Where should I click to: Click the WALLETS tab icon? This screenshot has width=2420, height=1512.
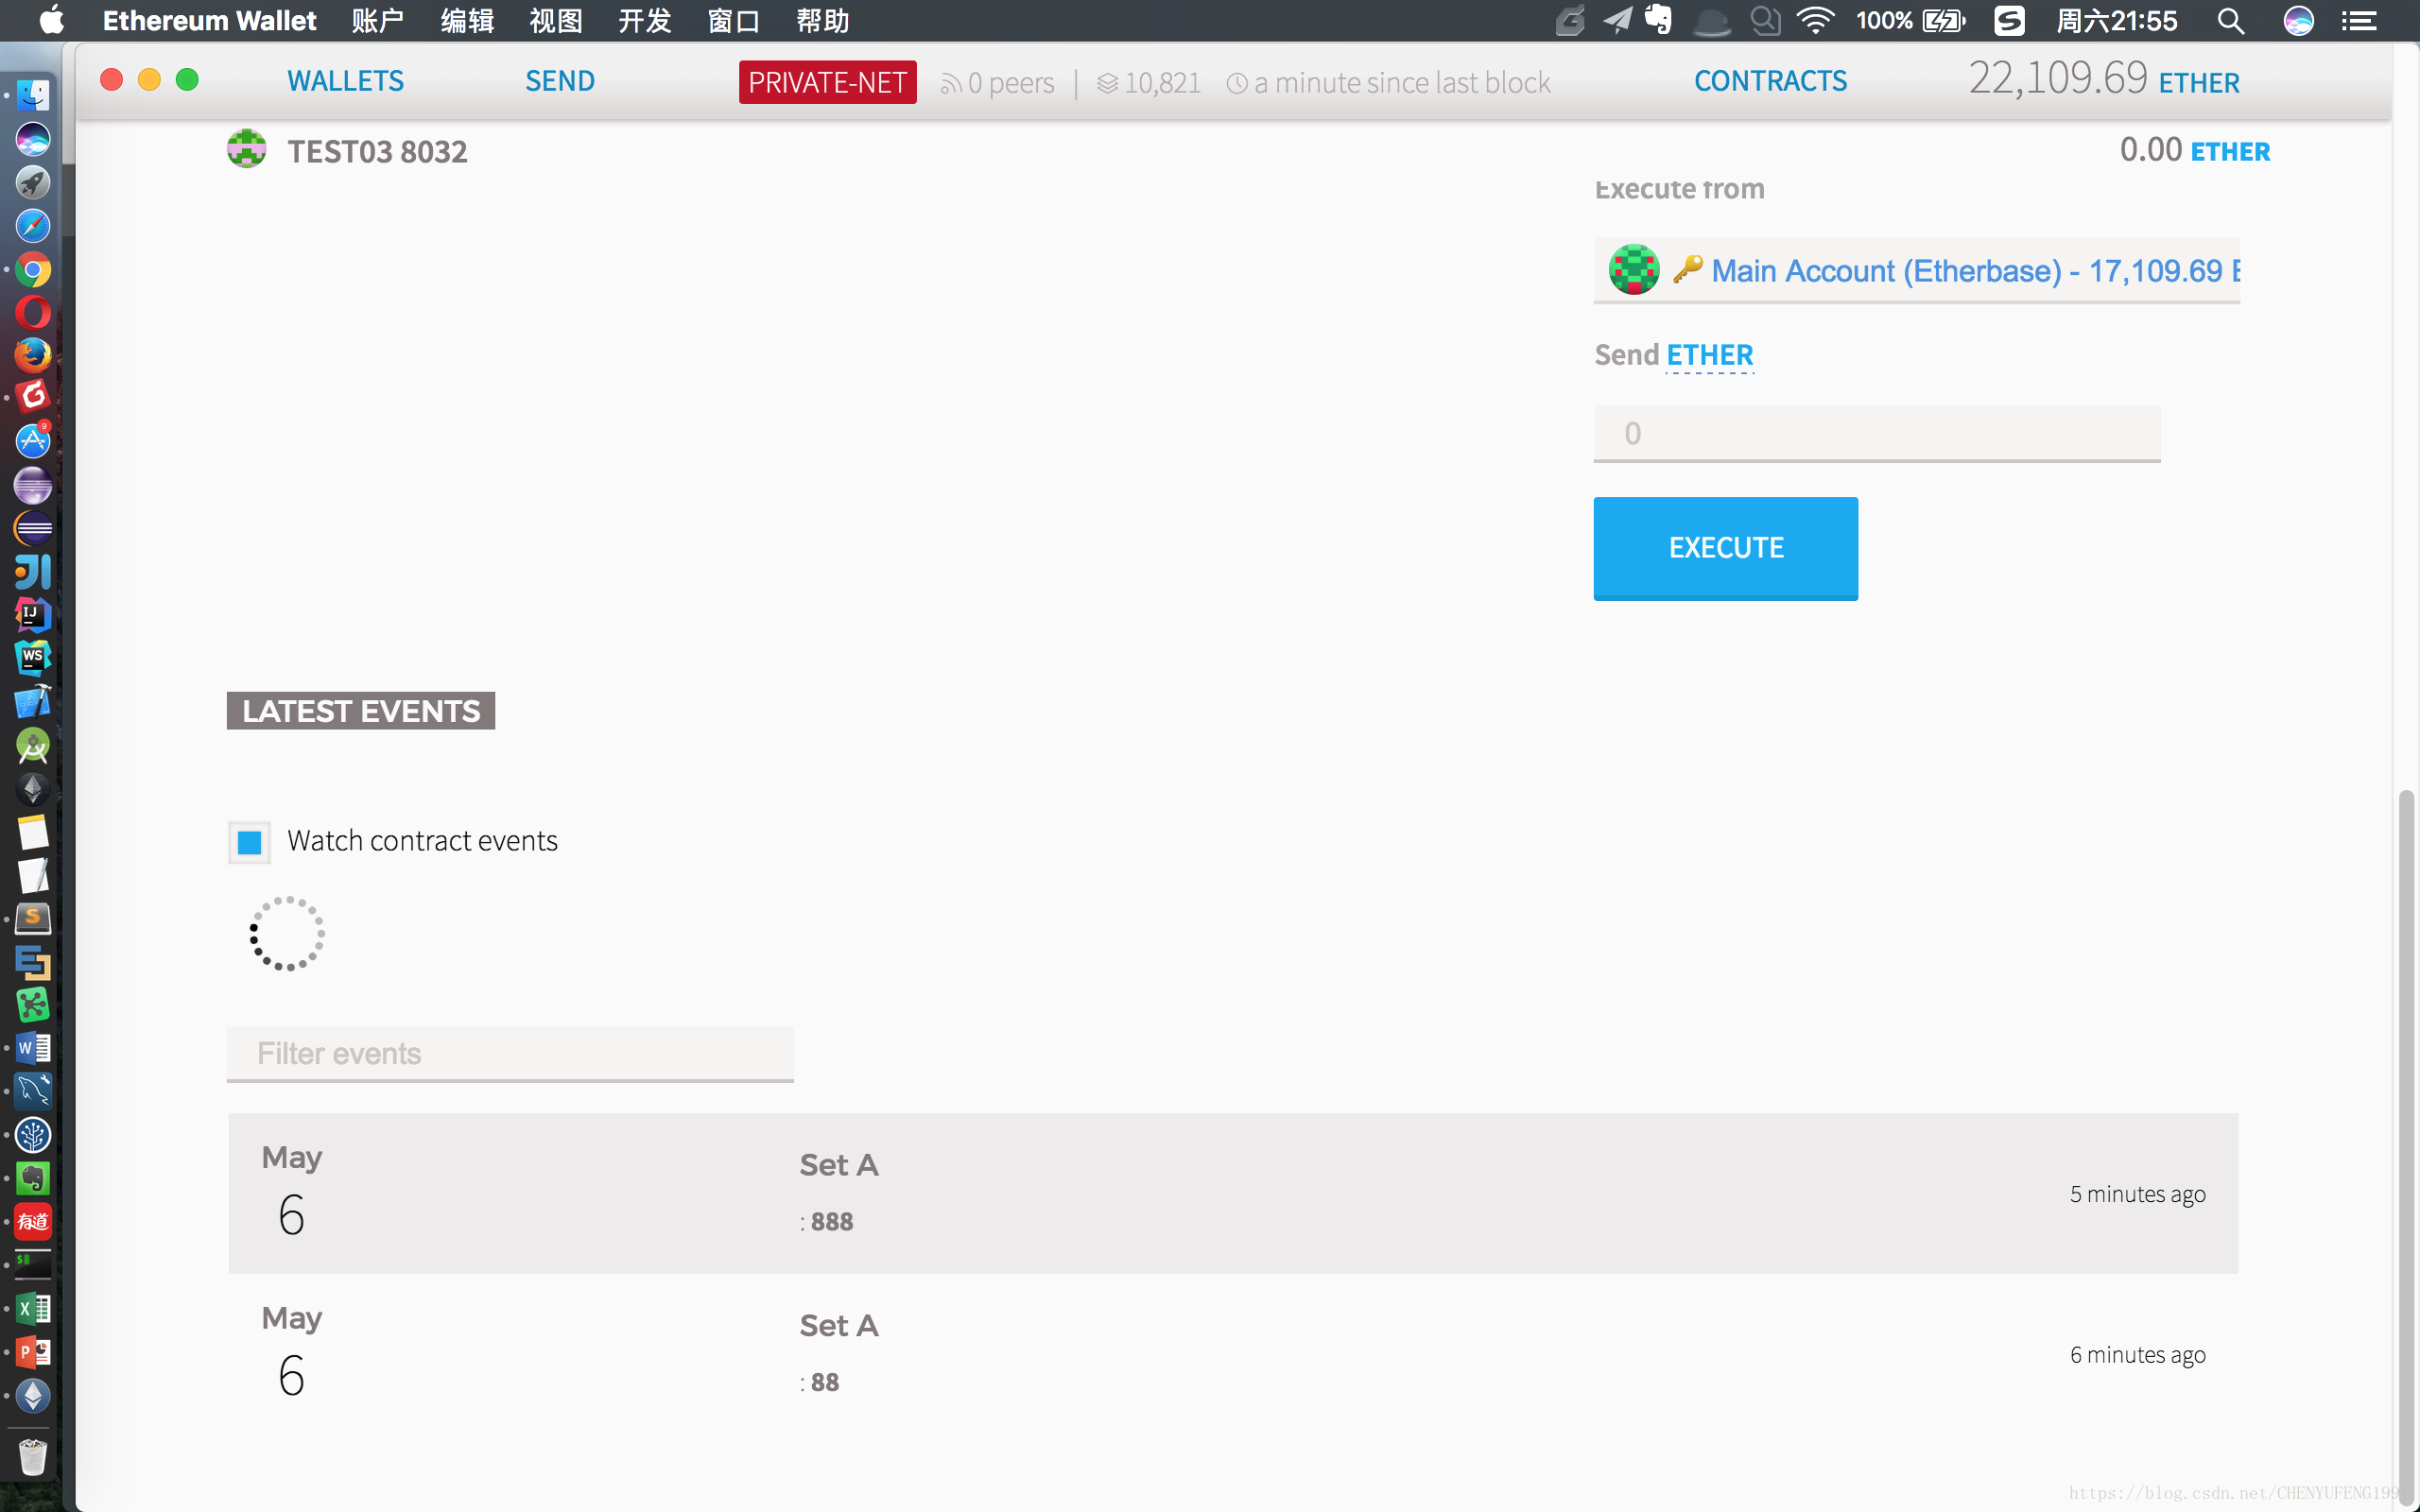345,80
